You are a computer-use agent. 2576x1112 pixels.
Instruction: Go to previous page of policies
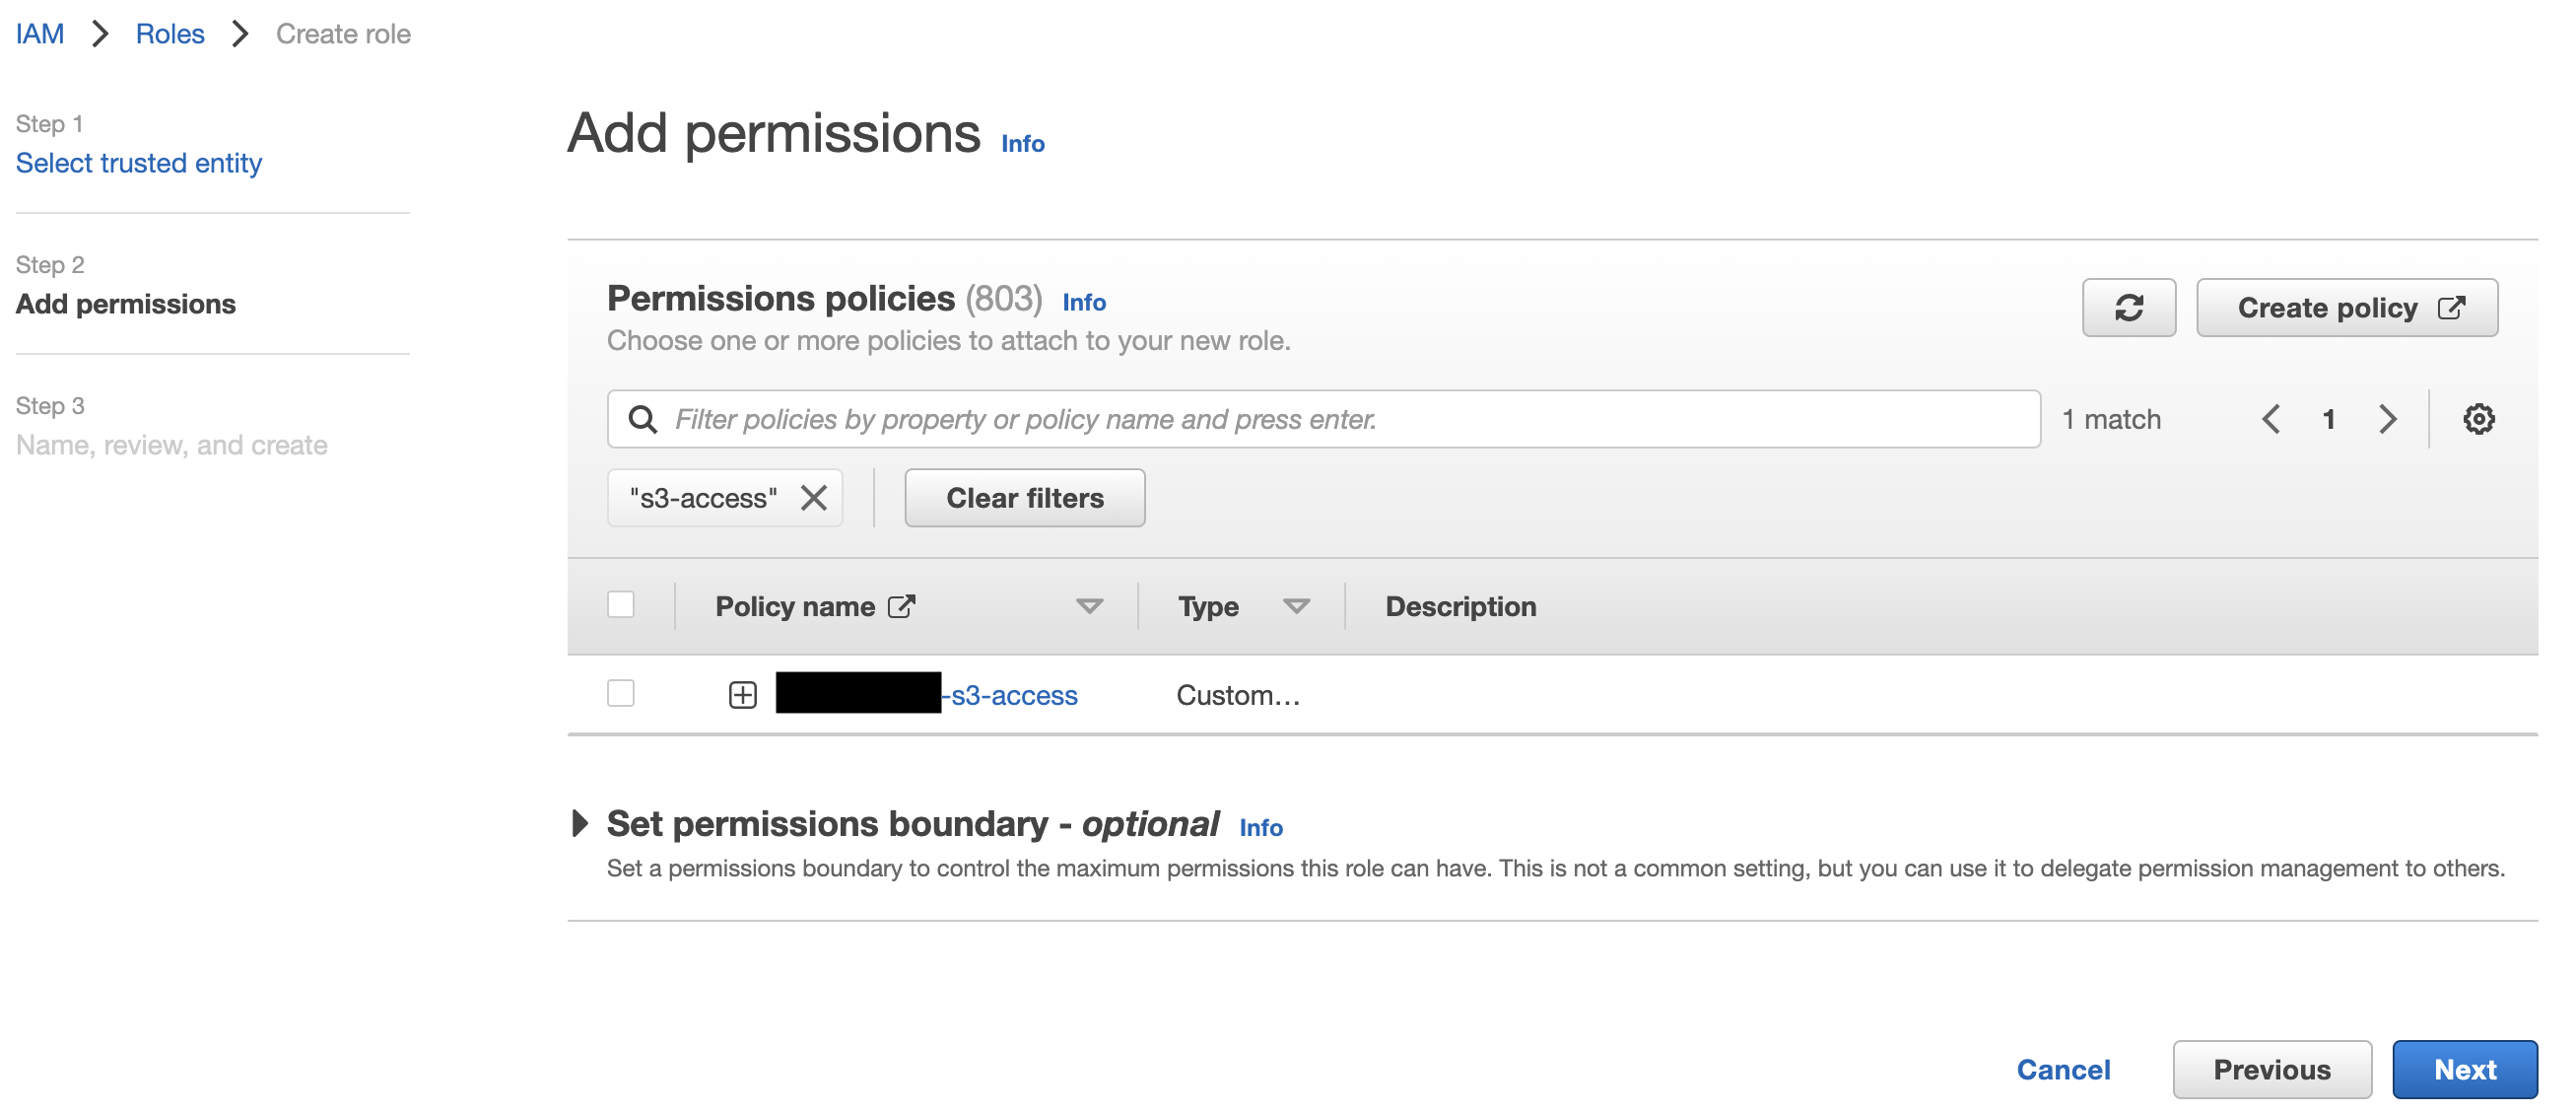pyautogui.click(x=2270, y=419)
